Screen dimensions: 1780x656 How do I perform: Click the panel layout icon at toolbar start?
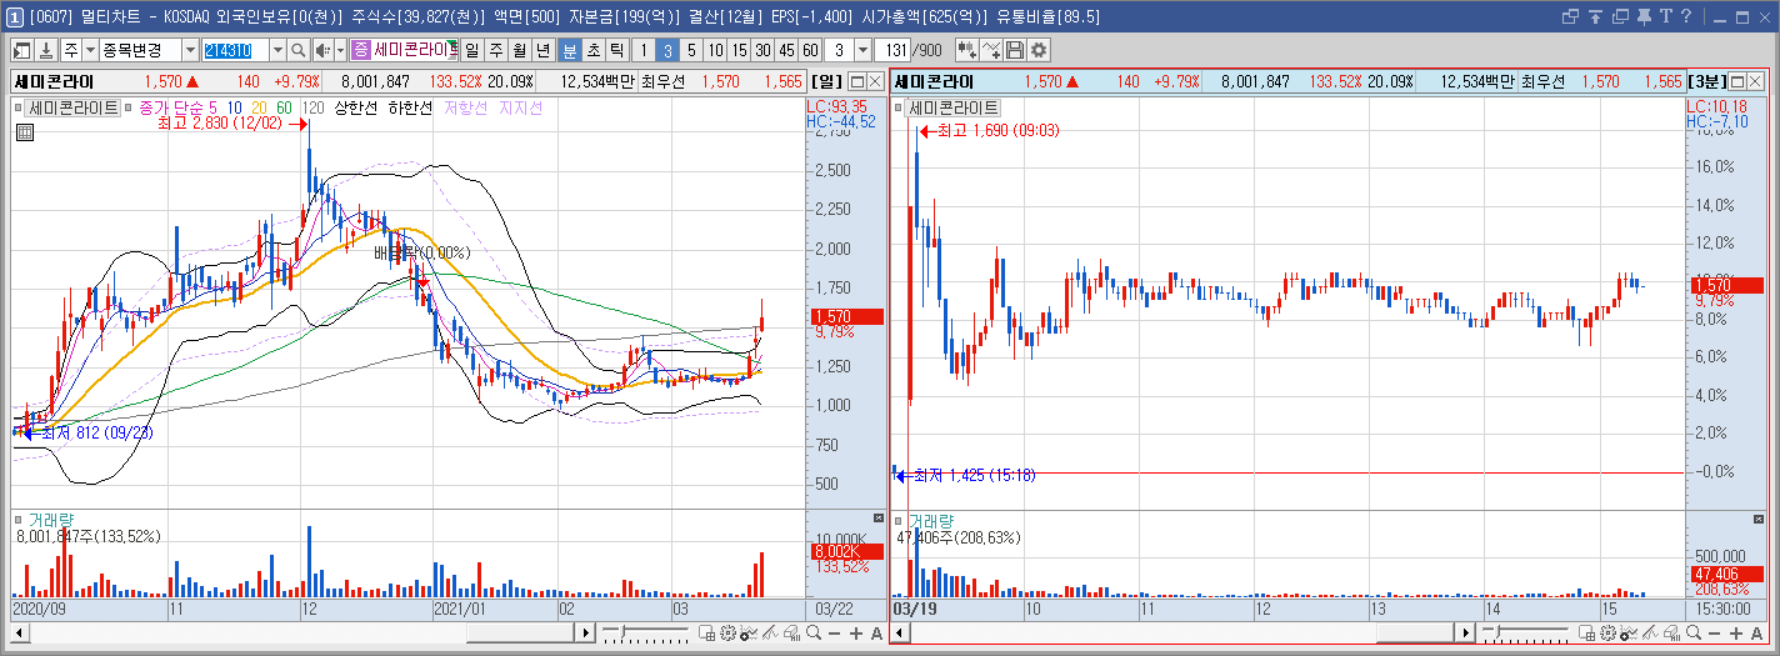pos(22,50)
